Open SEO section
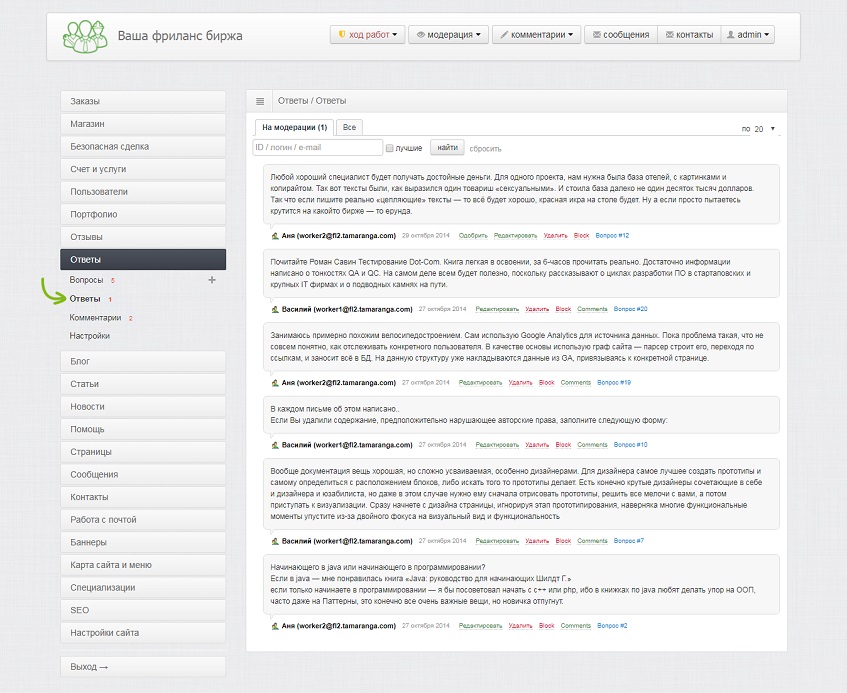 pos(143,611)
